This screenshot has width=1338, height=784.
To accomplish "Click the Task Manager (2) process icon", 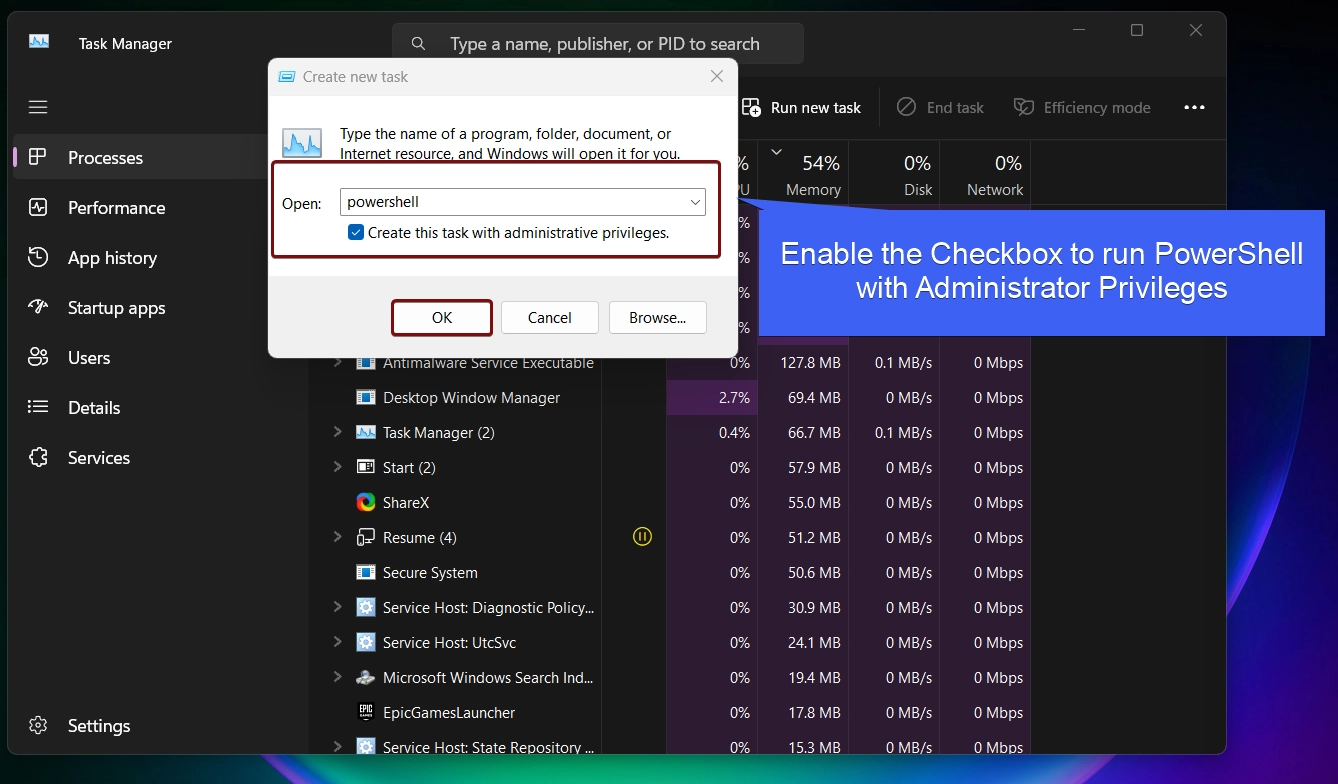I will [x=366, y=432].
